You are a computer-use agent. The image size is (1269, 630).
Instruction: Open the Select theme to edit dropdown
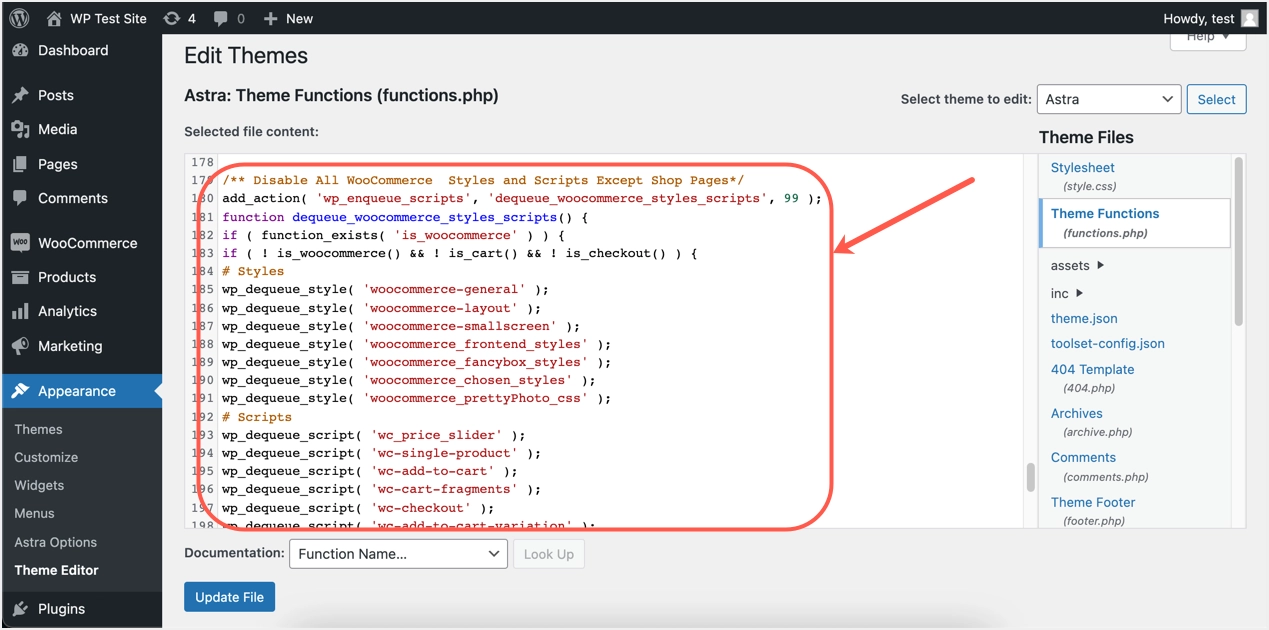tap(1109, 99)
